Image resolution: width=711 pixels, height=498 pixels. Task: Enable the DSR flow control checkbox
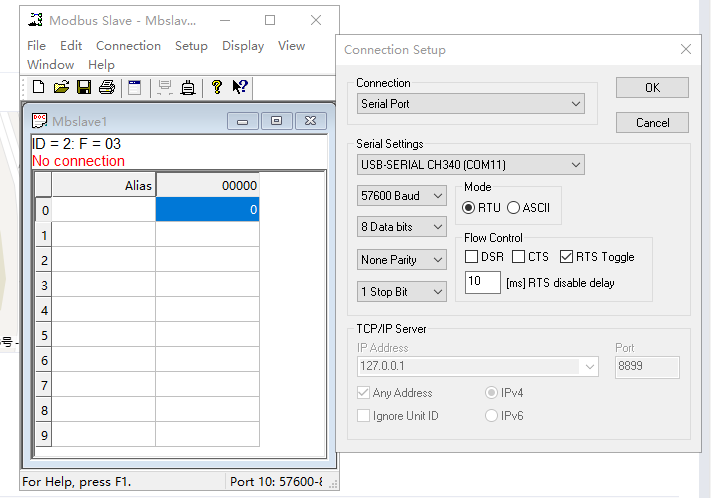pyautogui.click(x=472, y=257)
